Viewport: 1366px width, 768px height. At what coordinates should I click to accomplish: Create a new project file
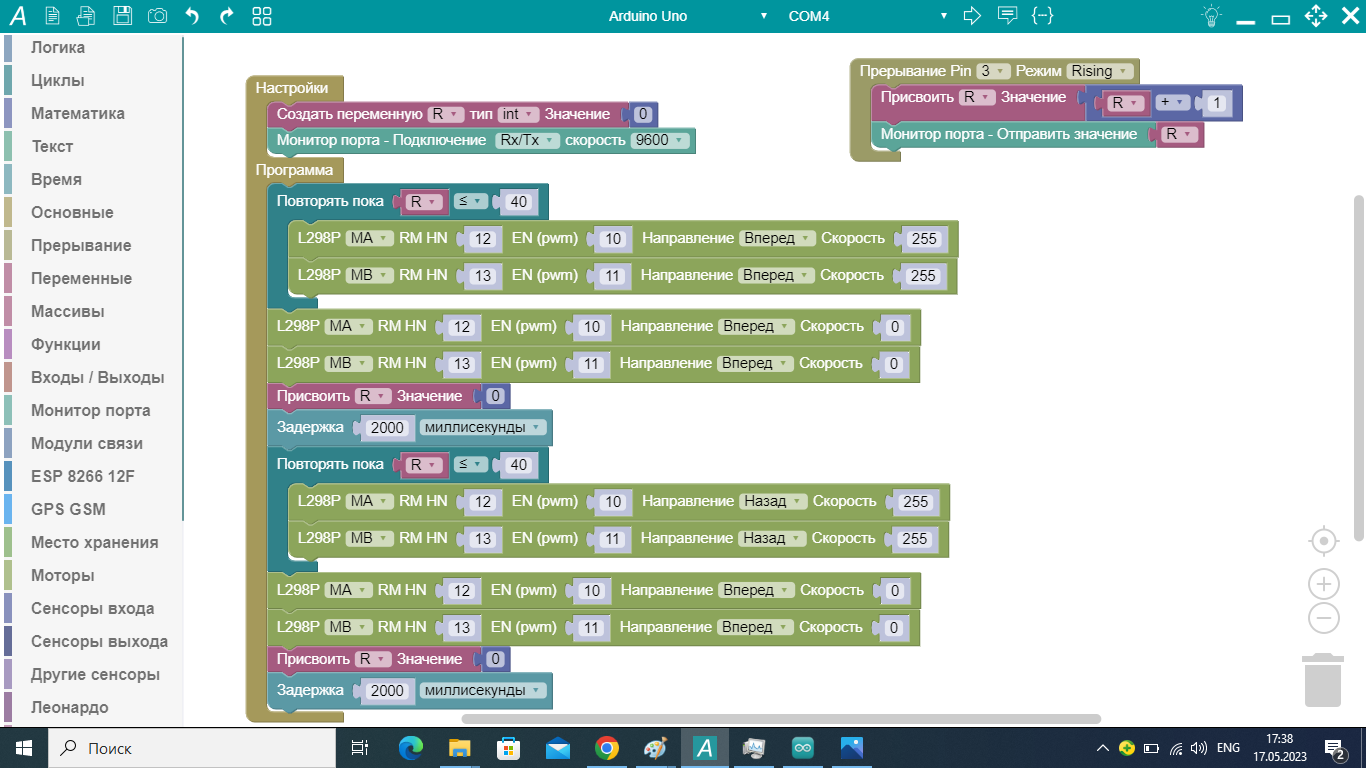point(53,16)
